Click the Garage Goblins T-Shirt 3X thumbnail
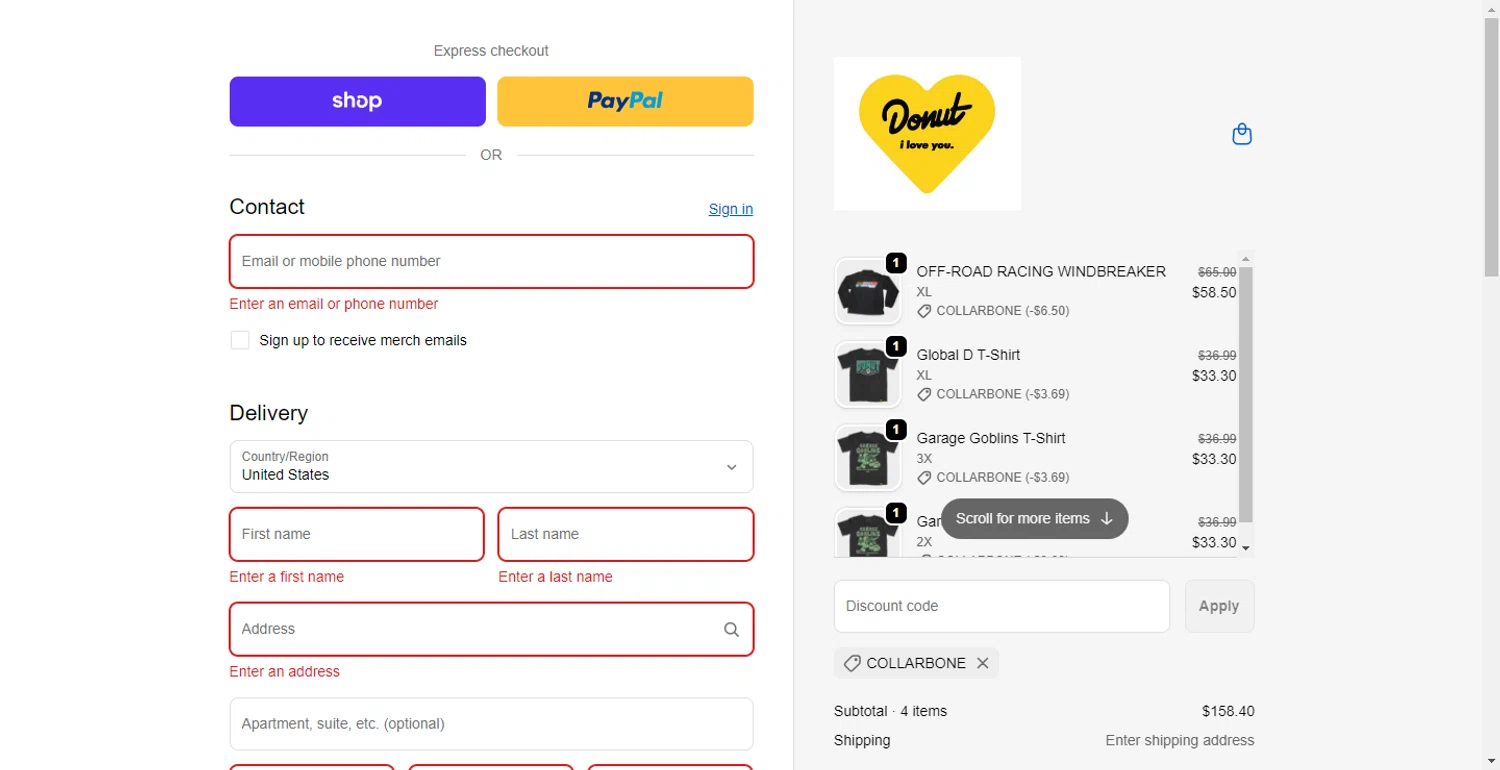 (867, 457)
